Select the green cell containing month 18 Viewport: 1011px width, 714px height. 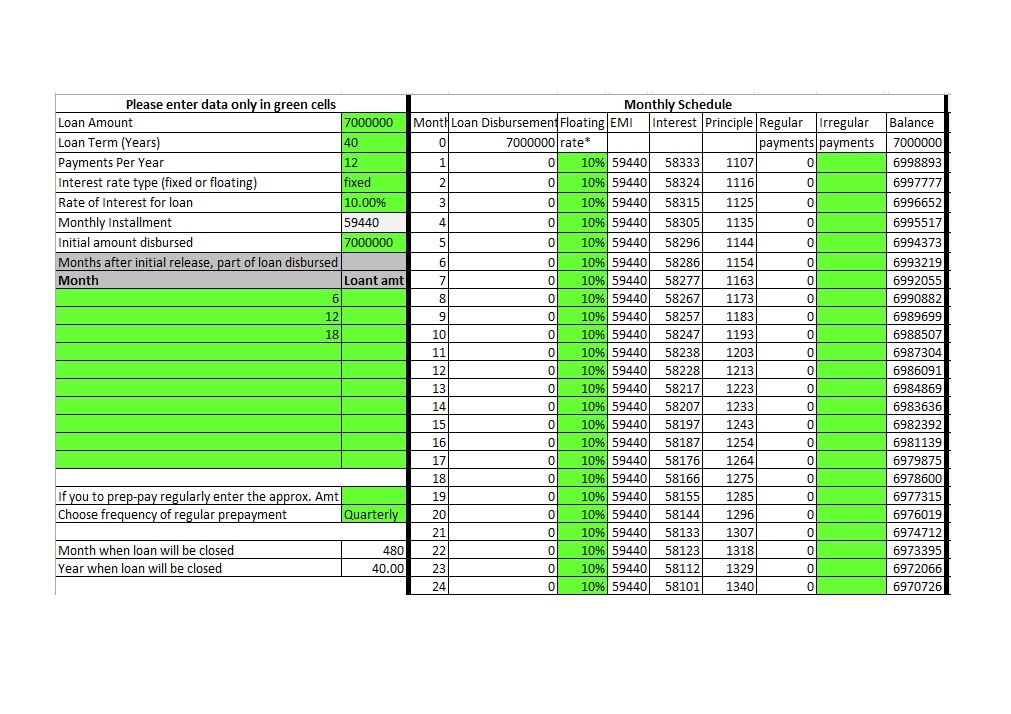tap(198, 335)
